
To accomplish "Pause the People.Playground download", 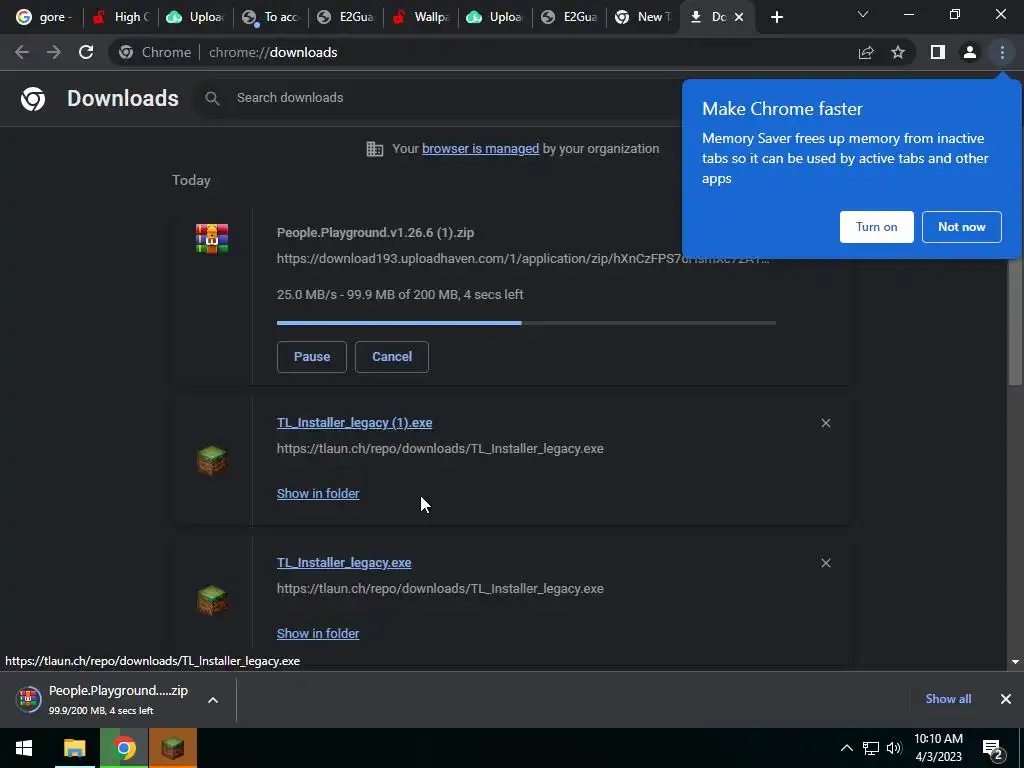I will pyautogui.click(x=312, y=357).
